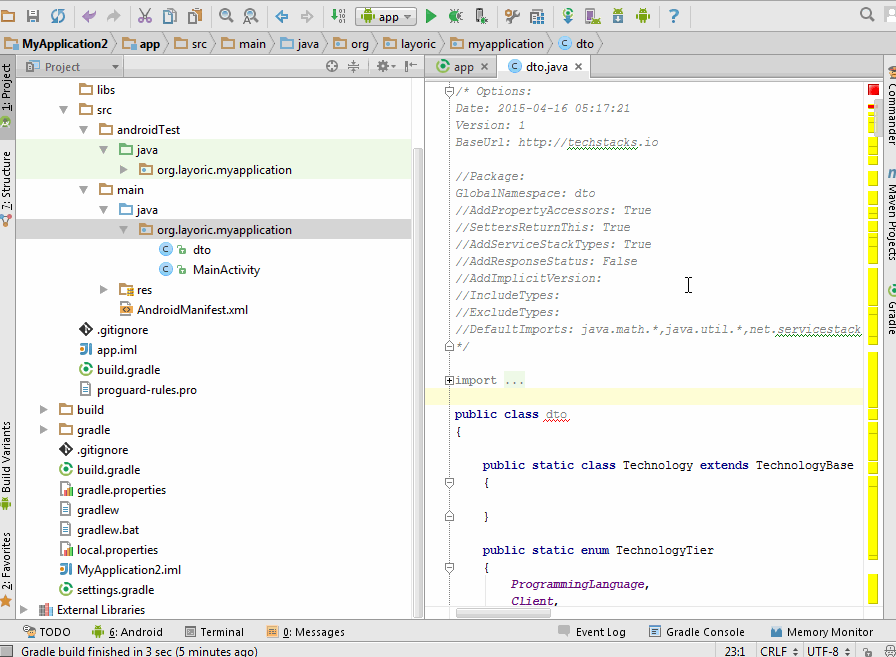This screenshot has height=657, width=896.
Task: Click the CRLF line separator selector
Action: 778,651
